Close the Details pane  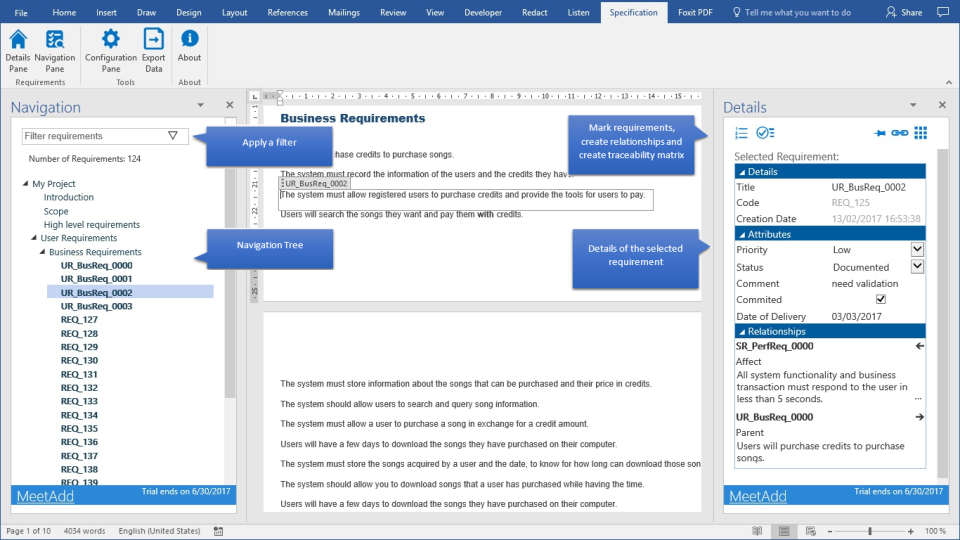pyautogui.click(x=942, y=105)
